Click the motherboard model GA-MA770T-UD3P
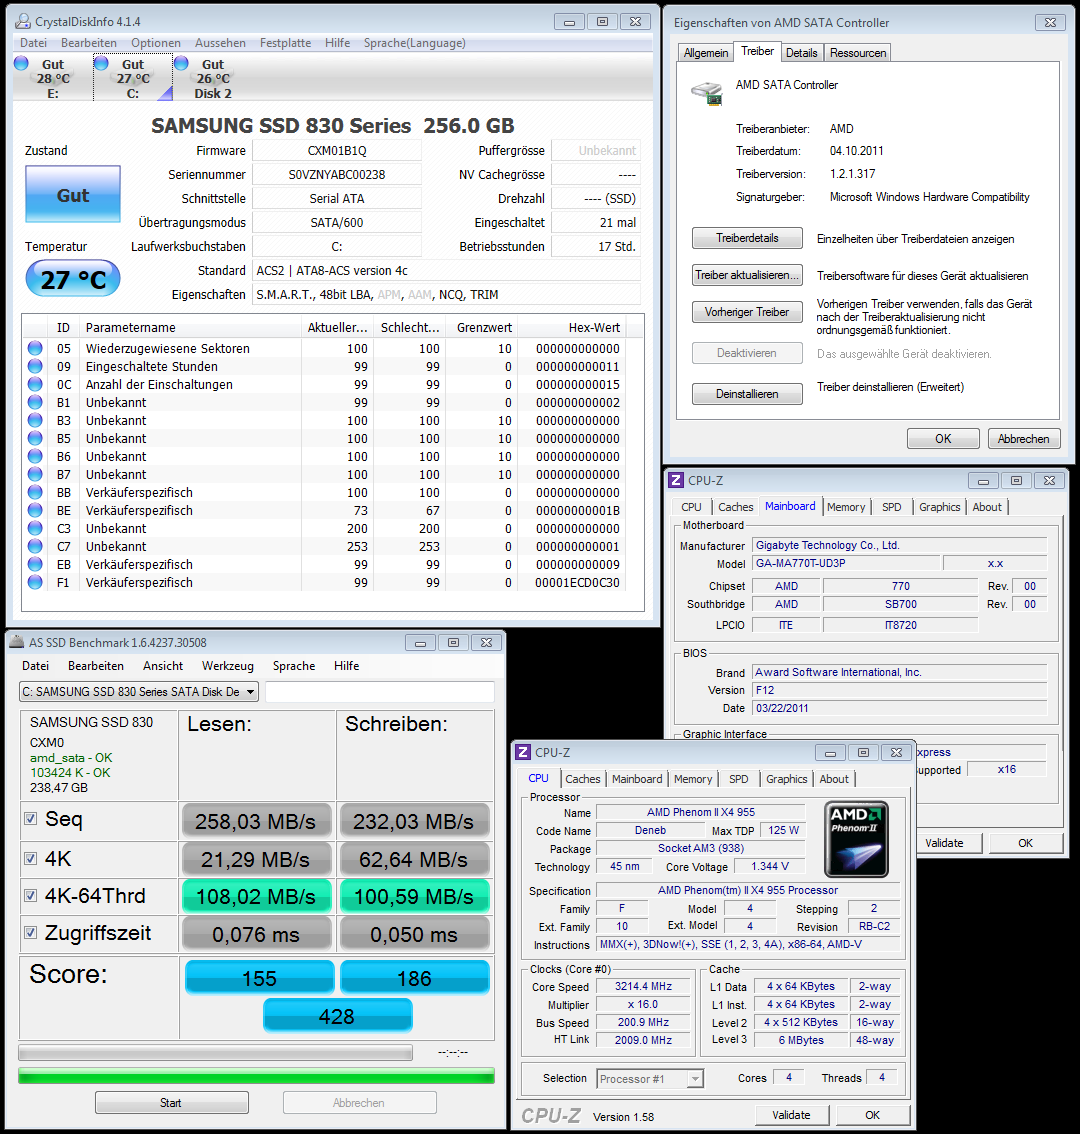The image size is (1080, 1134). click(x=846, y=563)
